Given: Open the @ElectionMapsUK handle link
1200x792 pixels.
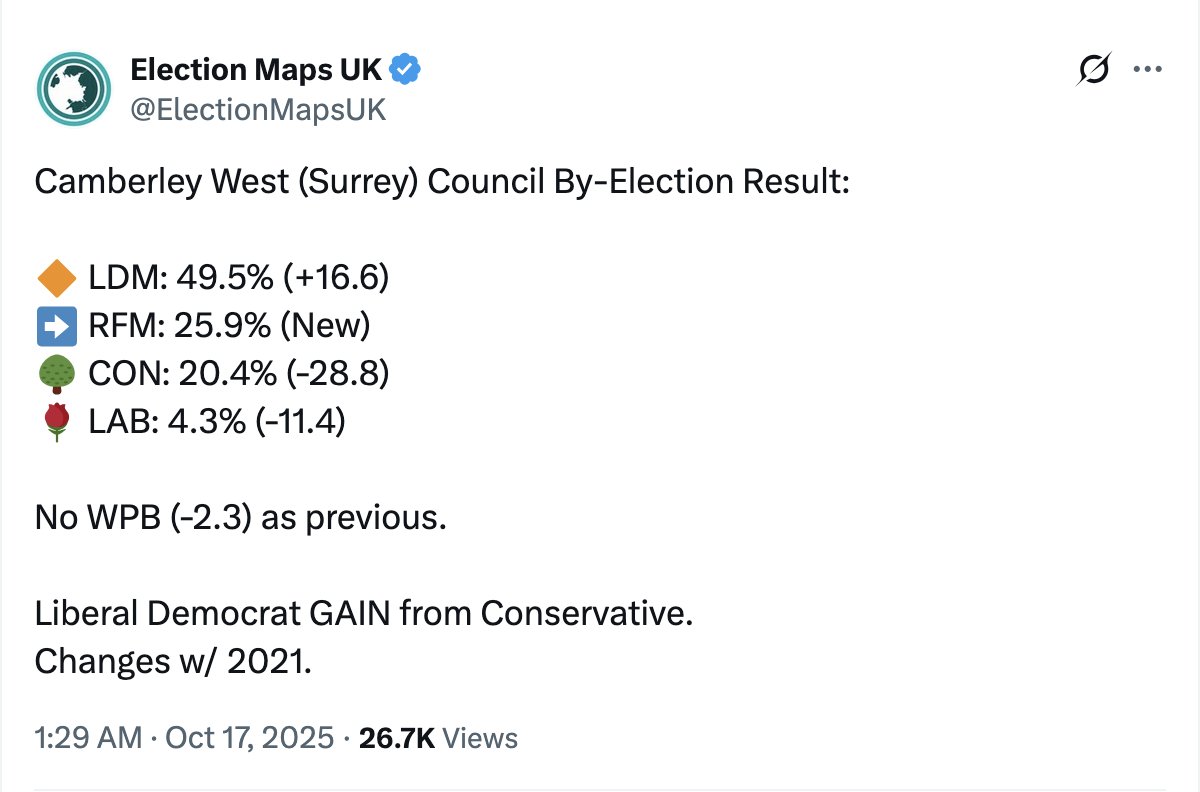Looking at the screenshot, I should coord(258,109).
